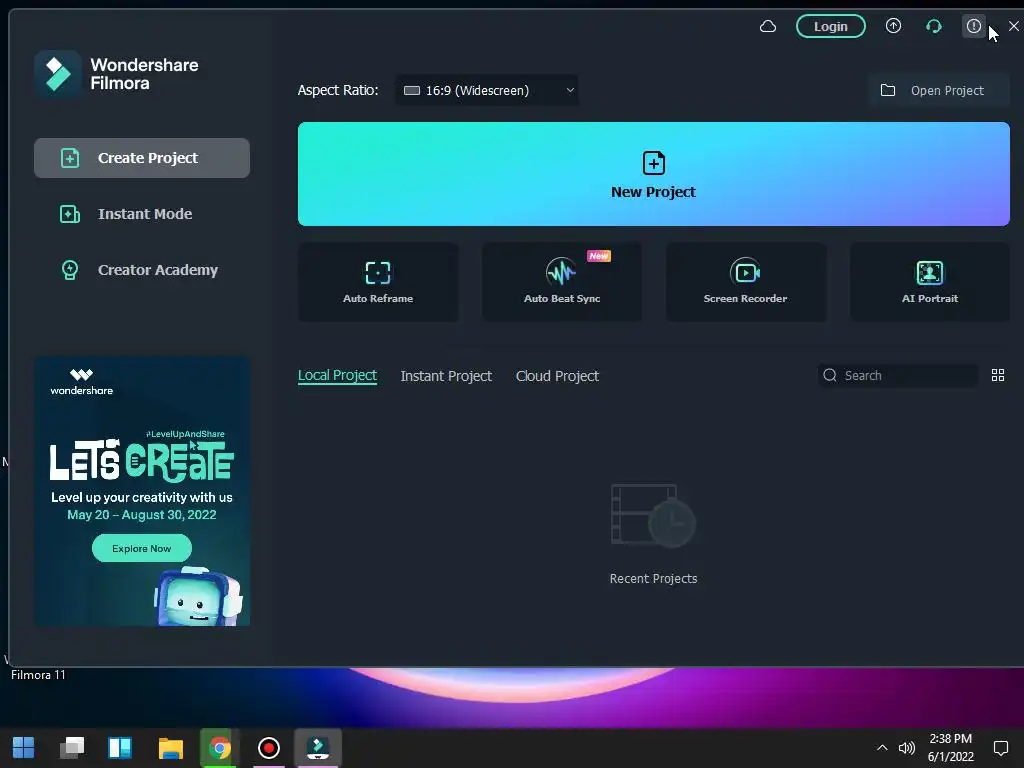Click the Recent Projects placeholder icon
This screenshot has width=1024, height=768.
click(x=653, y=516)
